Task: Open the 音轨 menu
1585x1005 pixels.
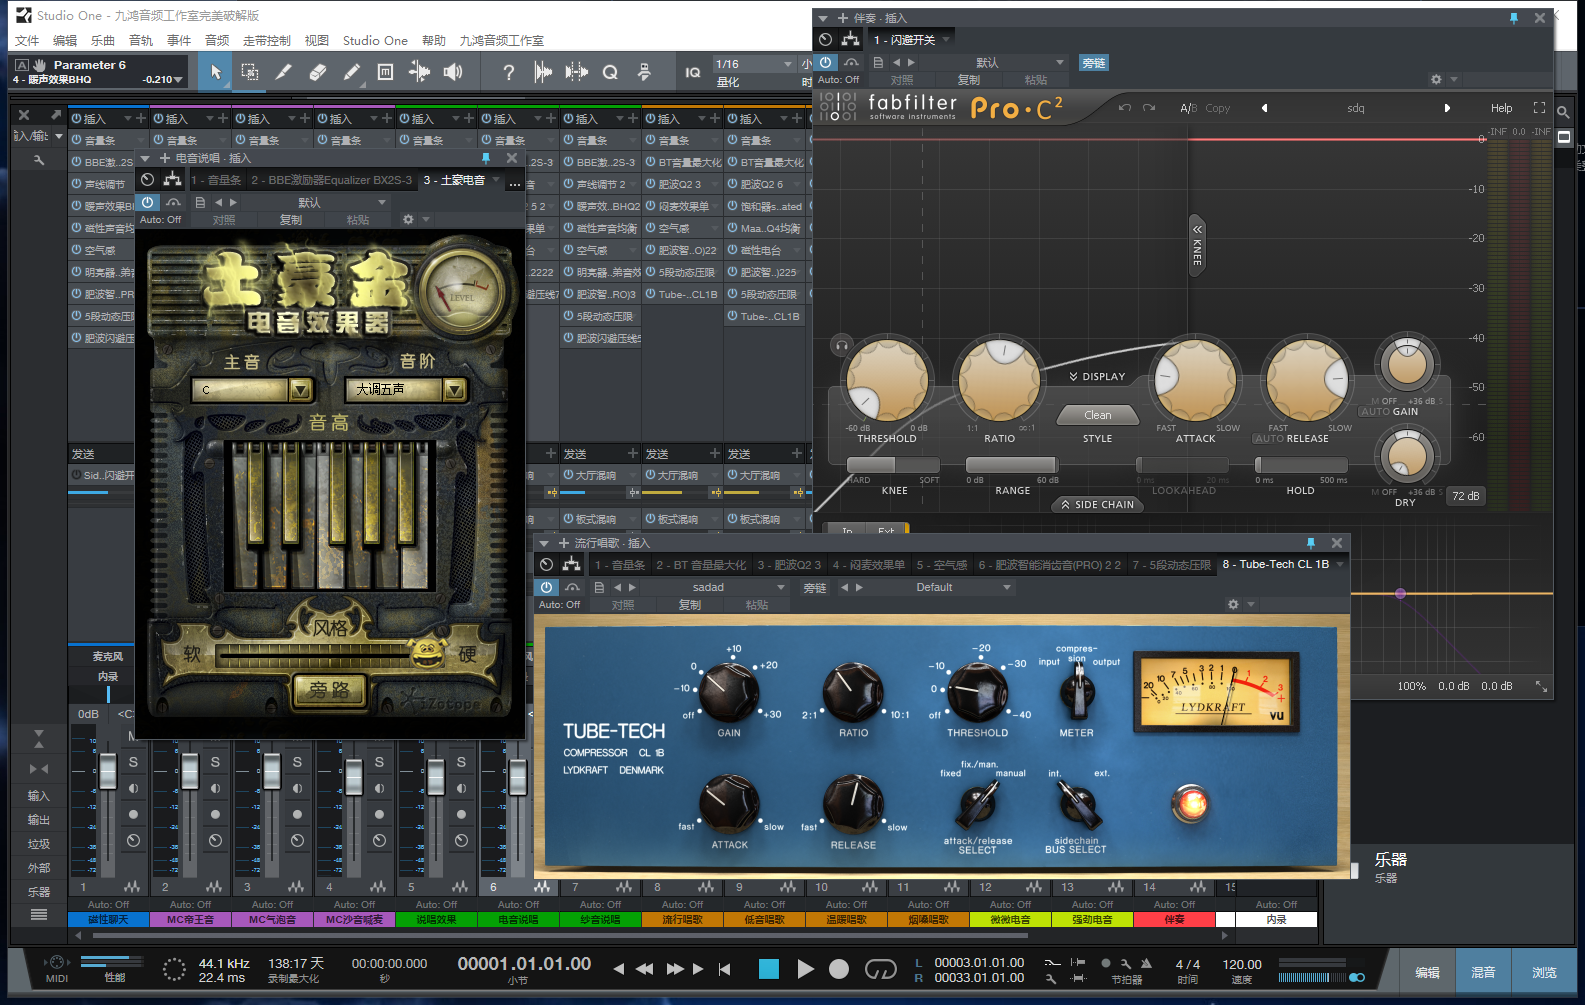Action: click(141, 41)
